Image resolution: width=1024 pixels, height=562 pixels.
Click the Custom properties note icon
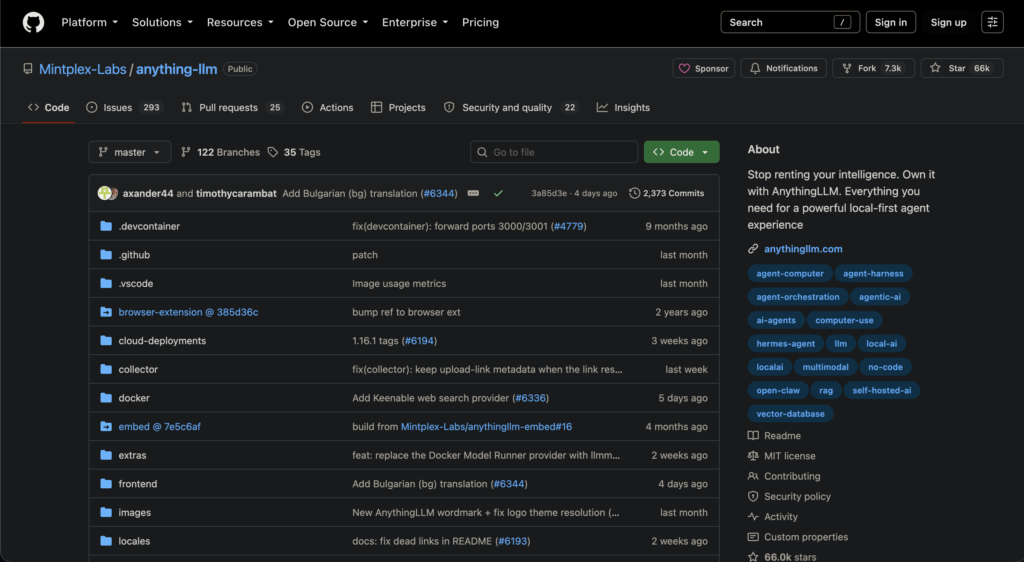coord(753,537)
